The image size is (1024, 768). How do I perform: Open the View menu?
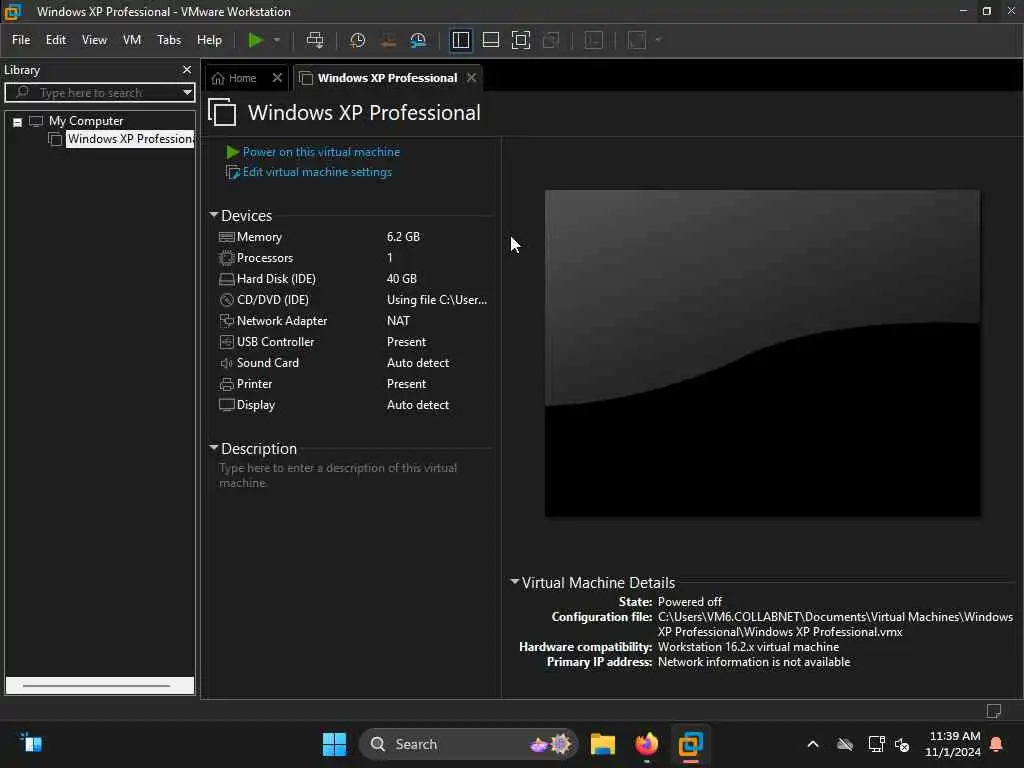(94, 40)
